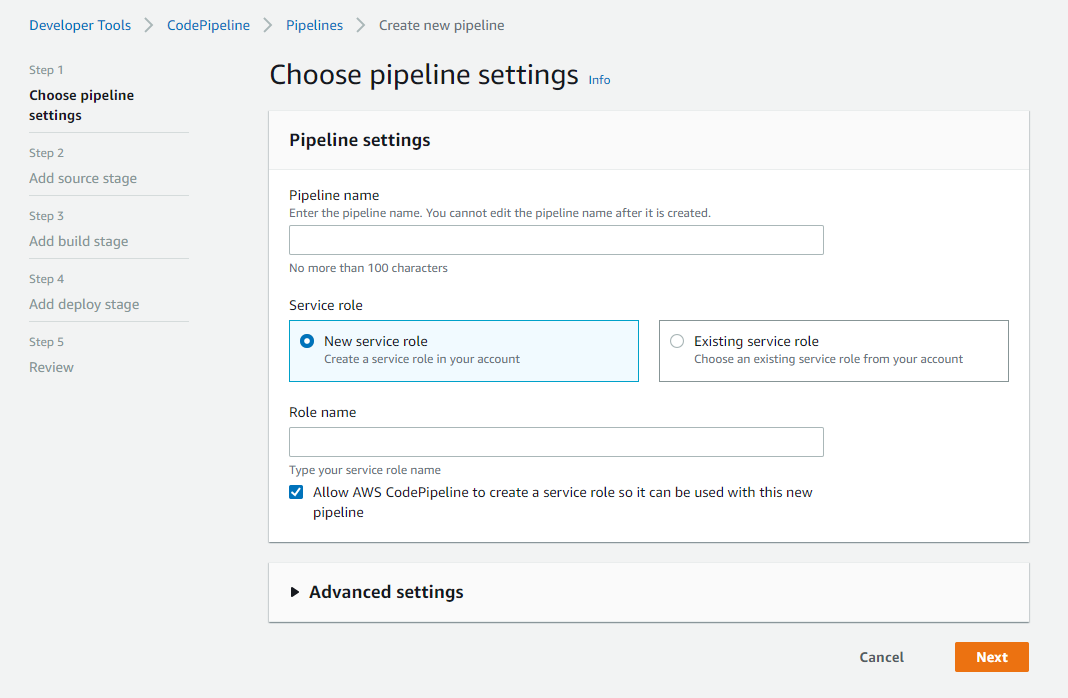Click the Role name input field
The width and height of the screenshot is (1068, 698).
[556, 442]
